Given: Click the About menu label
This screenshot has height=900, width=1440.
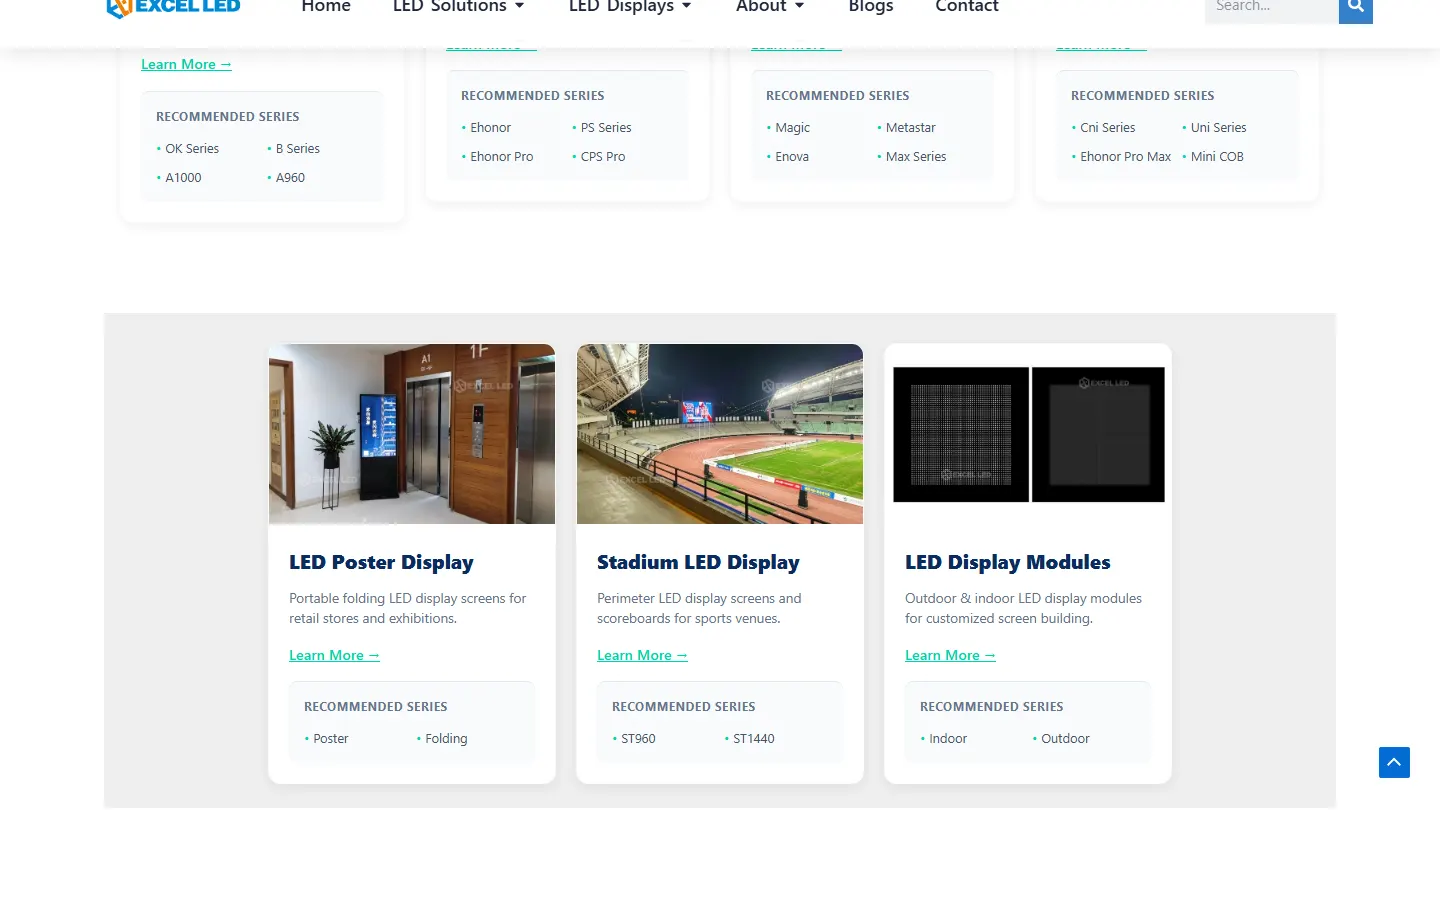Looking at the screenshot, I should tap(761, 7).
